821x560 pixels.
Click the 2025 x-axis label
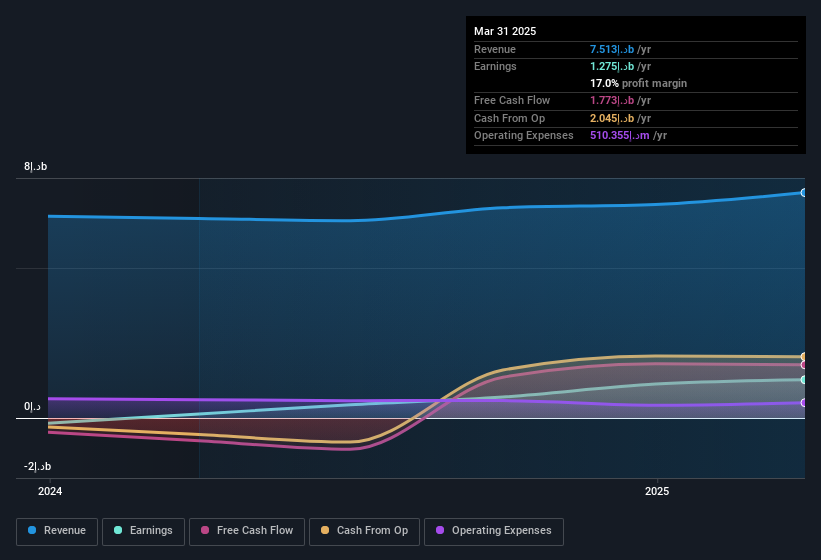coord(657,491)
